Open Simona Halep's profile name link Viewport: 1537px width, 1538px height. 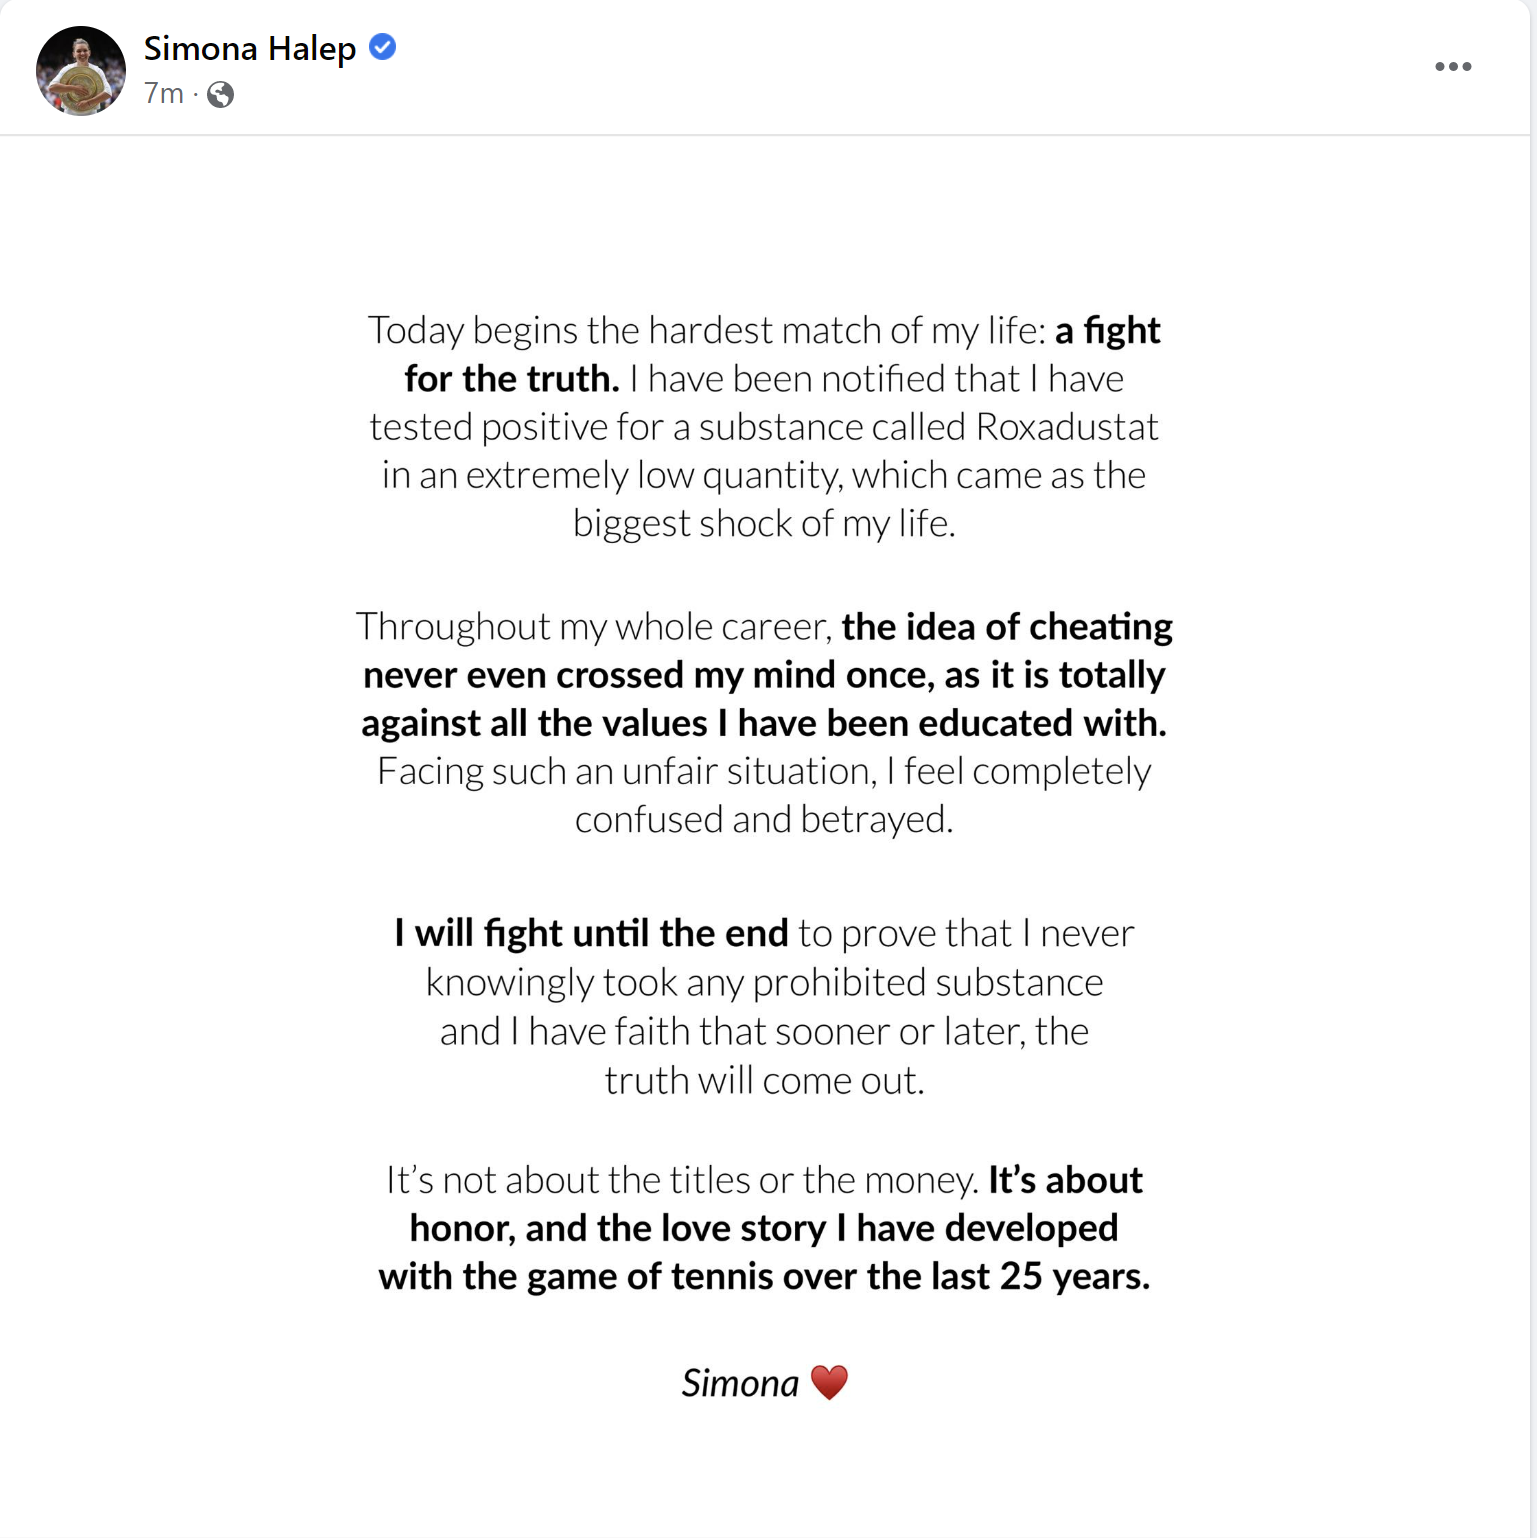pos(251,47)
